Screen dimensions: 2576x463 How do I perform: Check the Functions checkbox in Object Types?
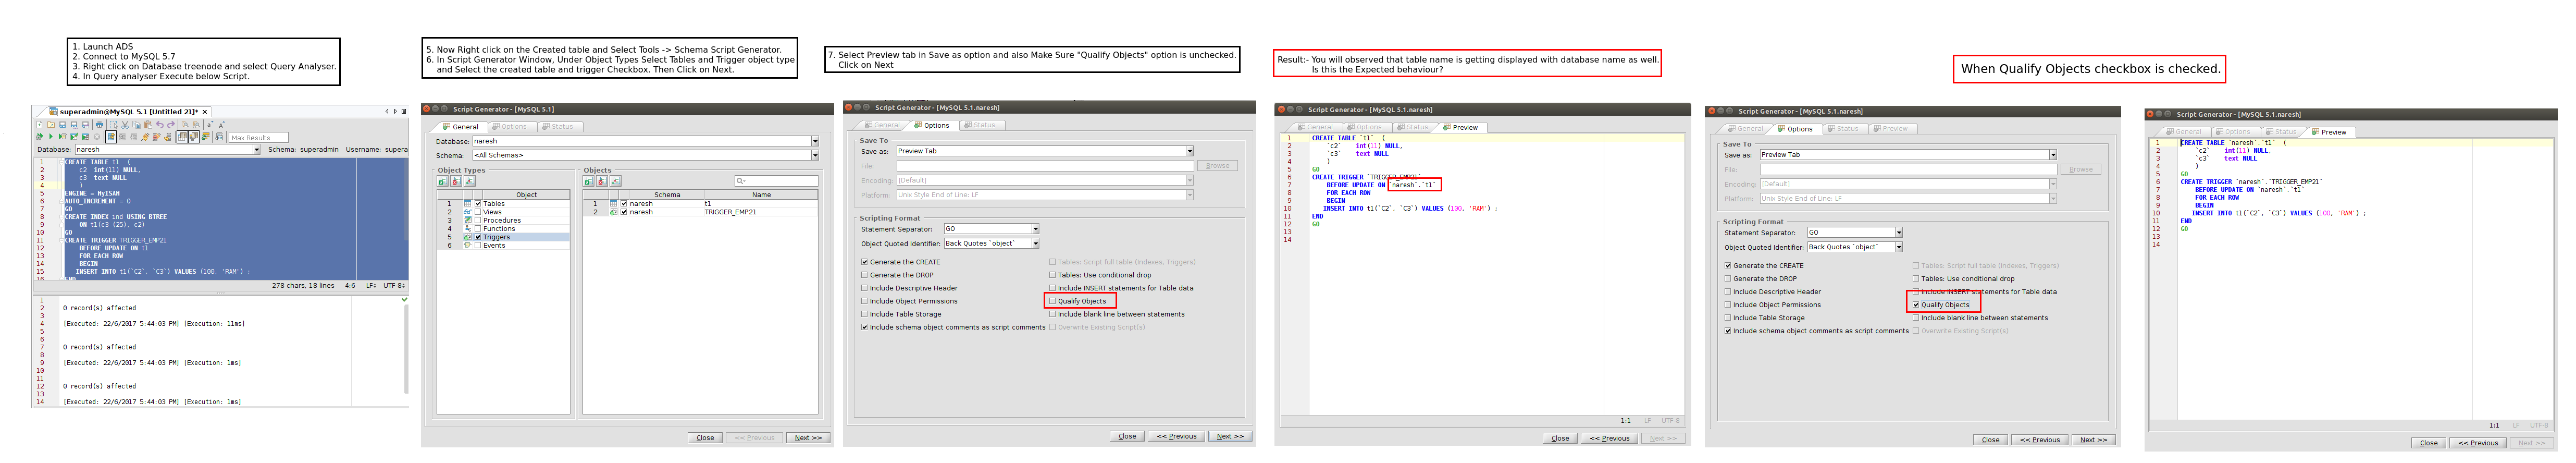coord(478,229)
